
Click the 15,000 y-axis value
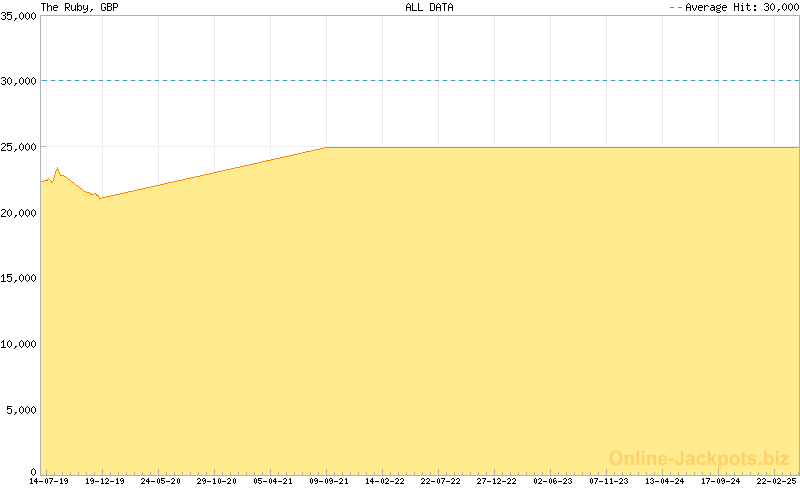19,278
